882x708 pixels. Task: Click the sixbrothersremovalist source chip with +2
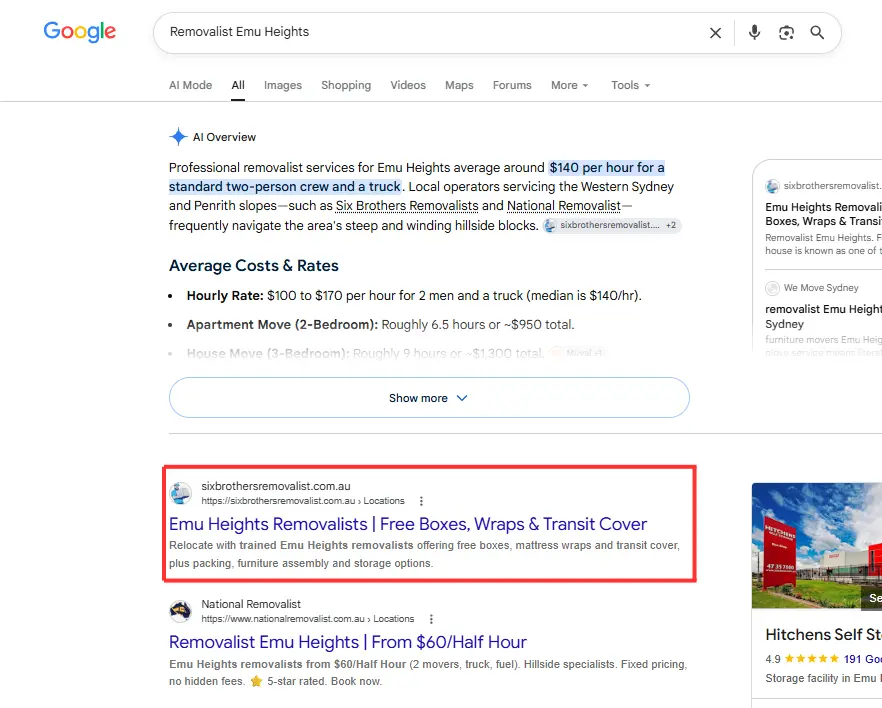[x=611, y=225]
